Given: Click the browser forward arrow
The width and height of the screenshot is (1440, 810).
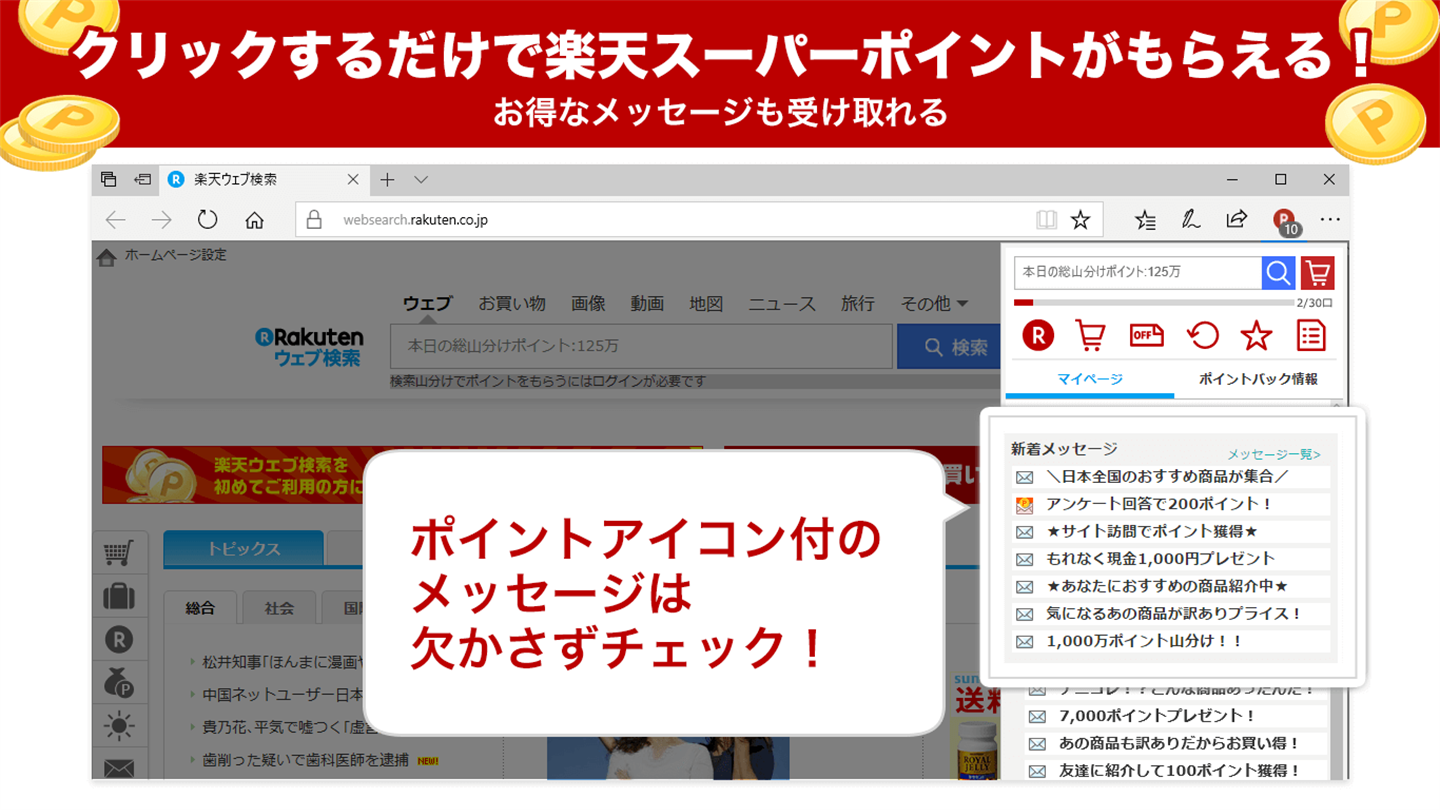Looking at the screenshot, I should pos(161,220).
